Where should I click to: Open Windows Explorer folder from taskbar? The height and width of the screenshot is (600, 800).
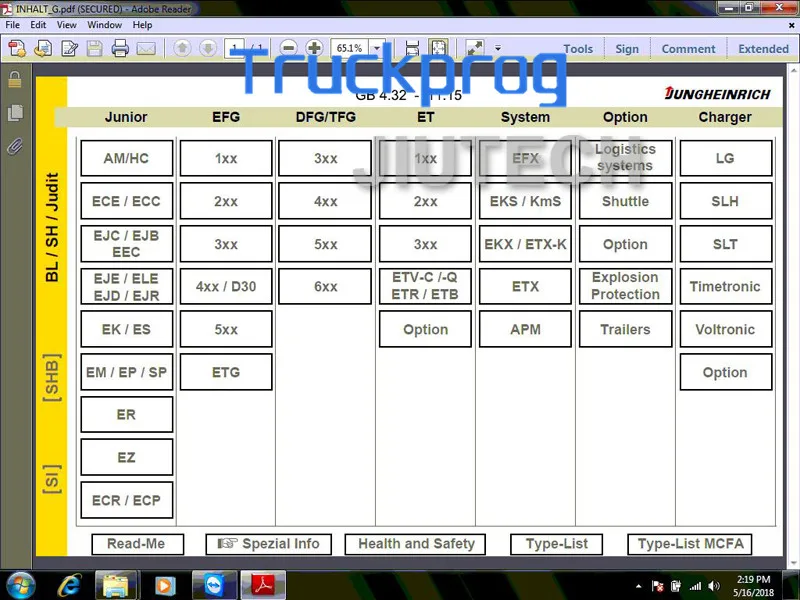point(116,585)
